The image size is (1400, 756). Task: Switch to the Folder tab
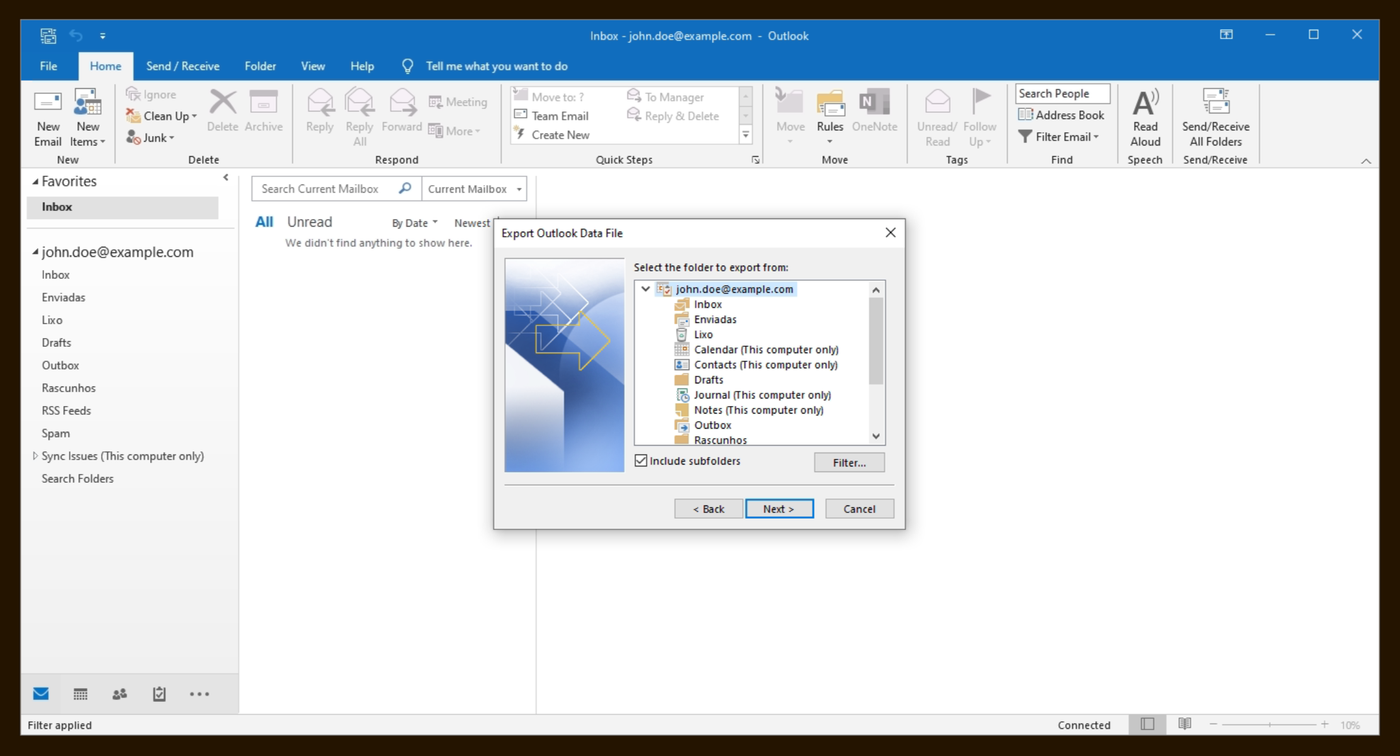260,66
